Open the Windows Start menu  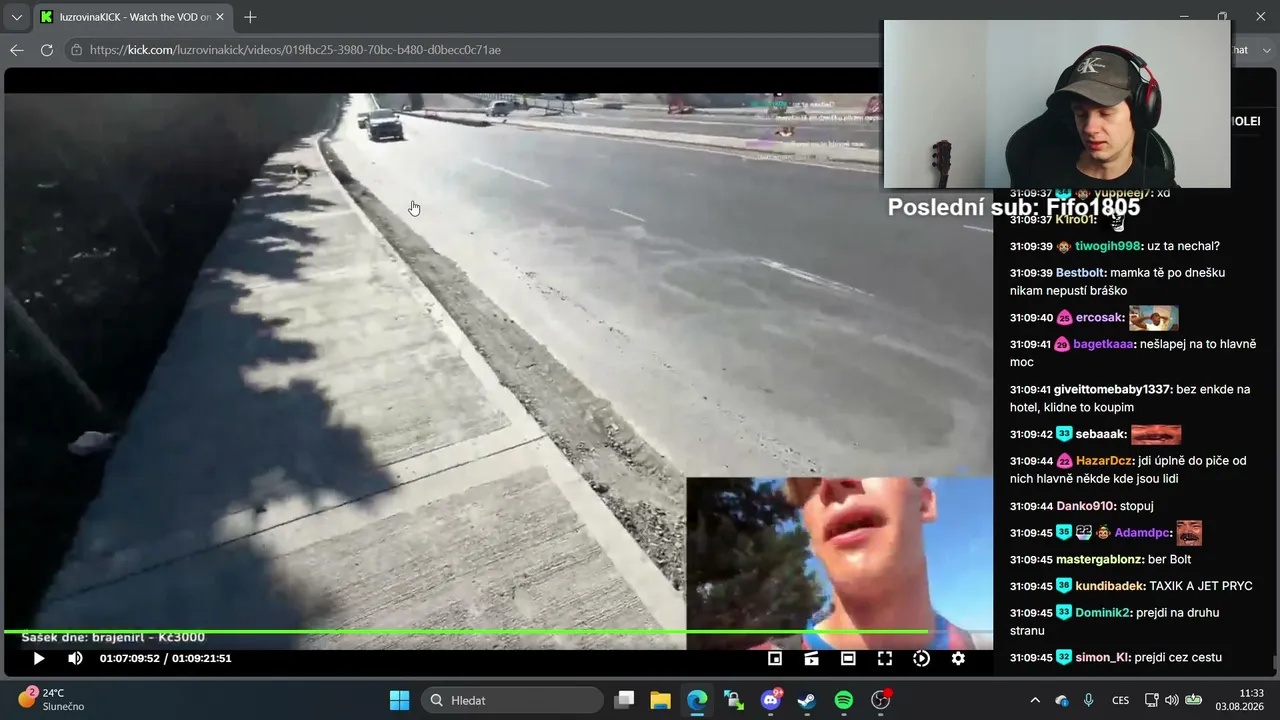click(x=399, y=700)
